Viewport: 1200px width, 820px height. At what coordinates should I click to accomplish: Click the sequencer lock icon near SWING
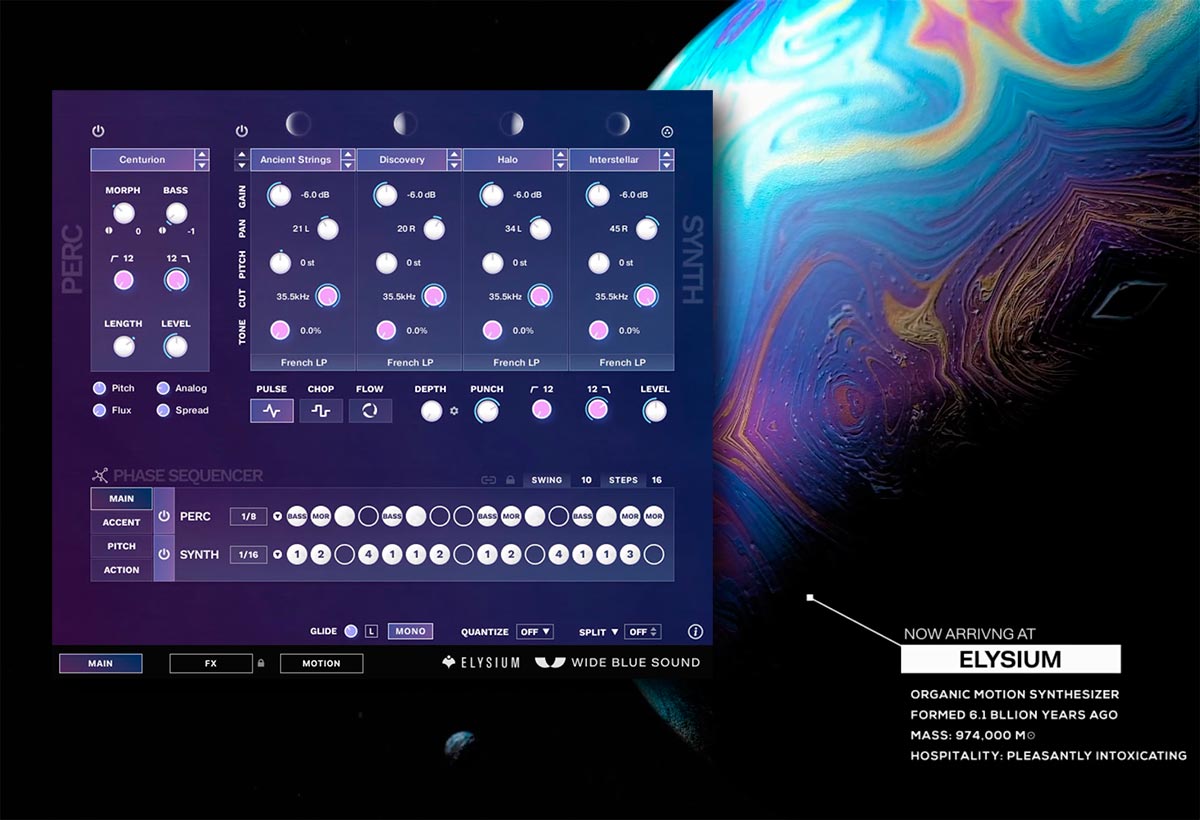coord(510,480)
